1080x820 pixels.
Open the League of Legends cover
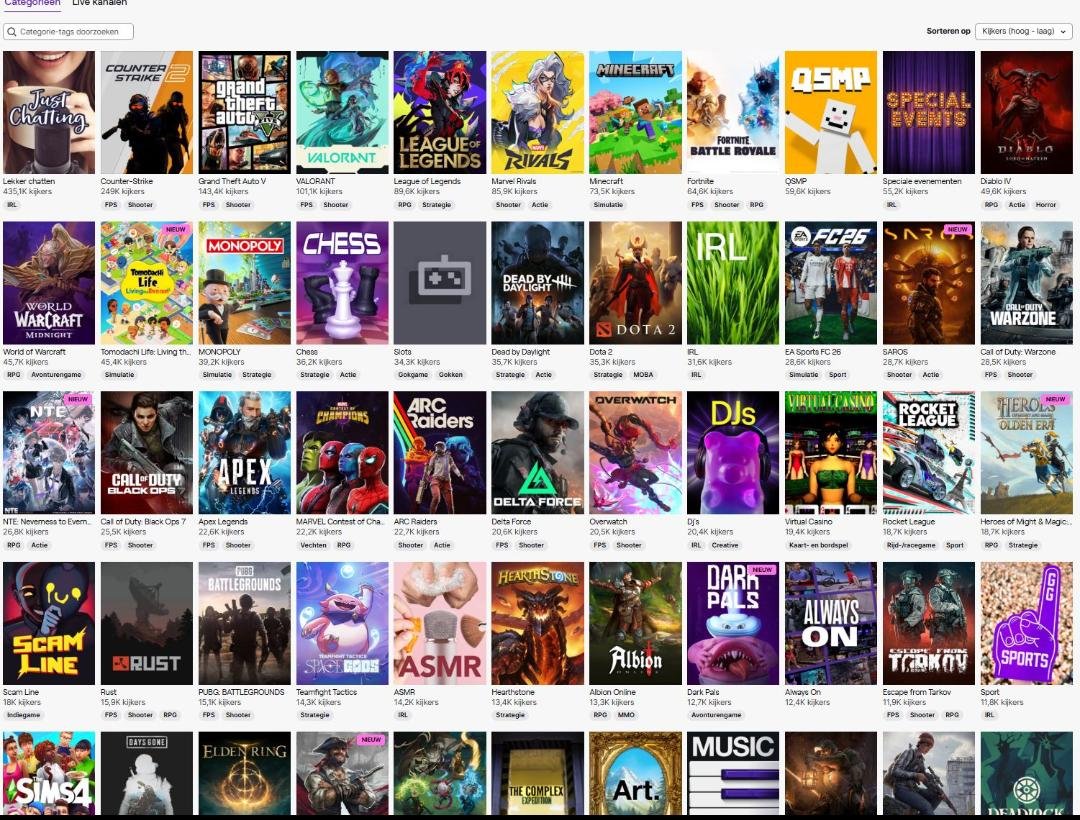tap(440, 112)
